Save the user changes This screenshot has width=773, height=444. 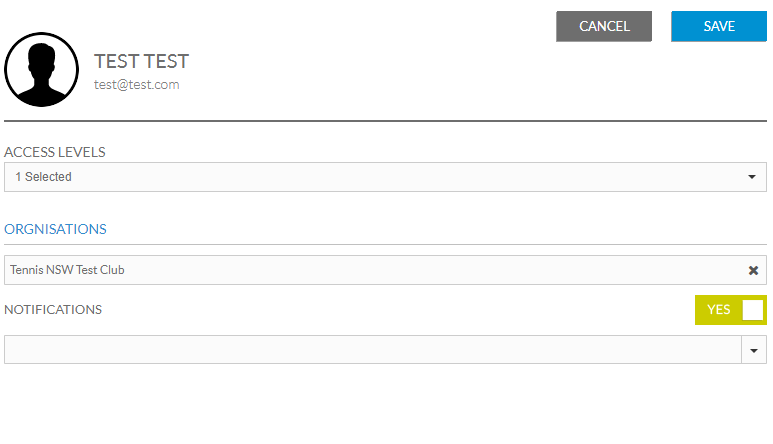click(x=719, y=26)
